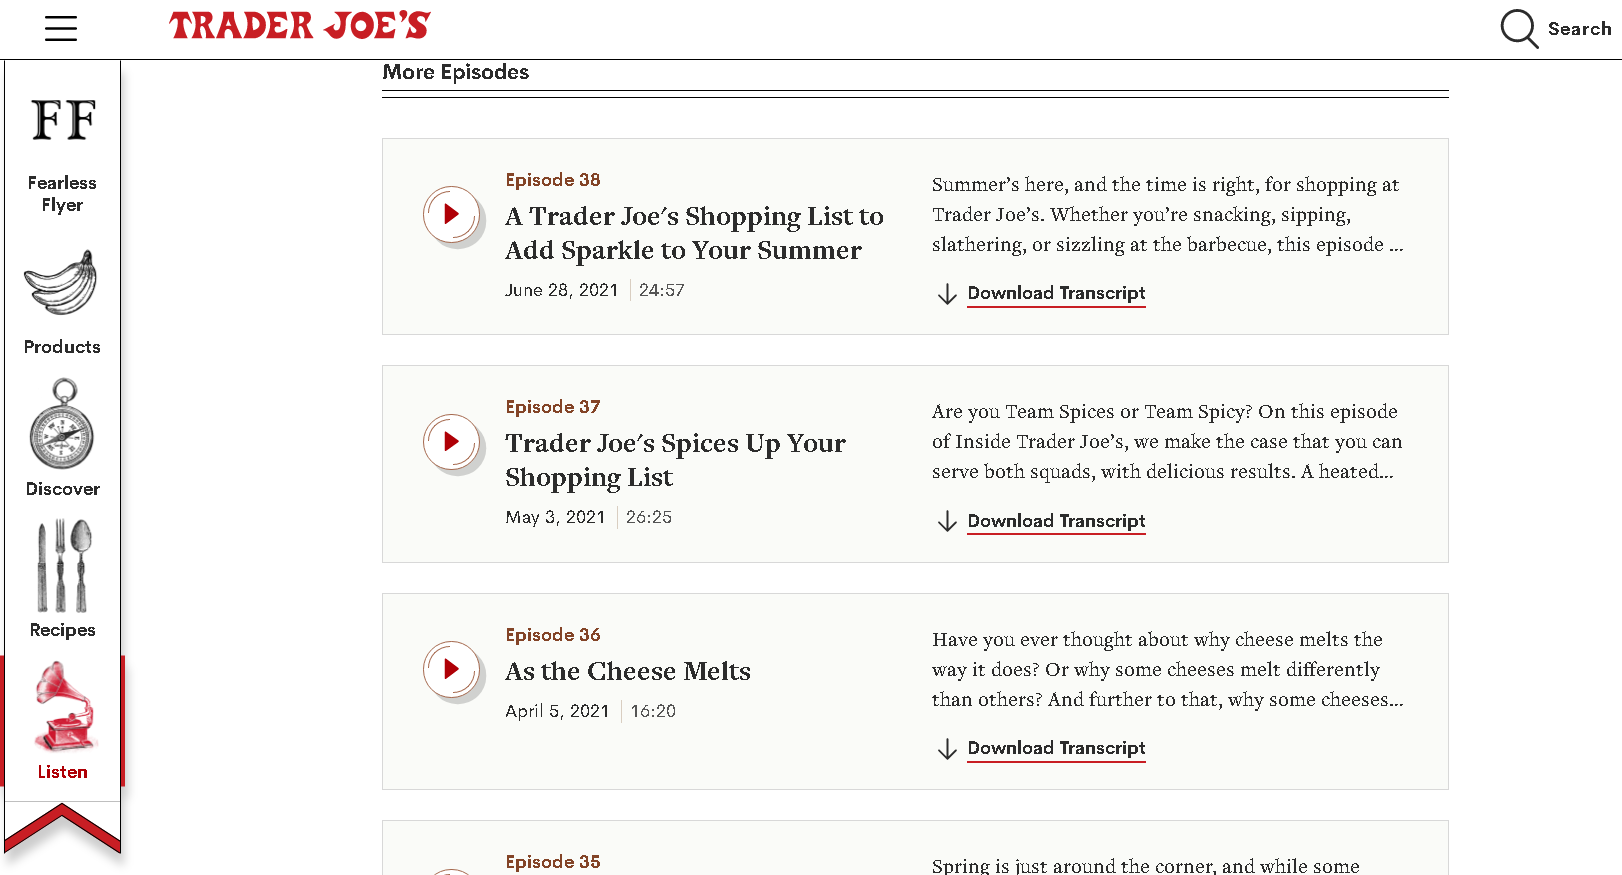Open Fearless Flyer FF icon
Screen dimensions: 1622x875
pos(63,121)
